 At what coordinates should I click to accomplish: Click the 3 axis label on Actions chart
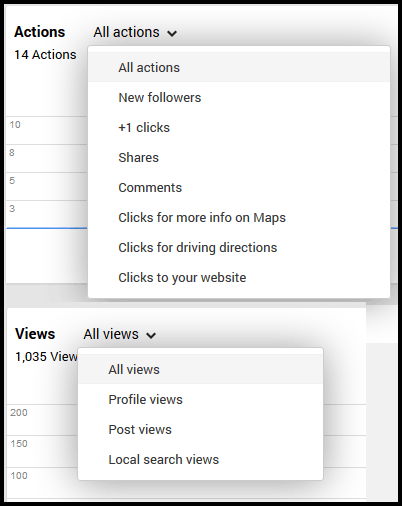point(12,209)
